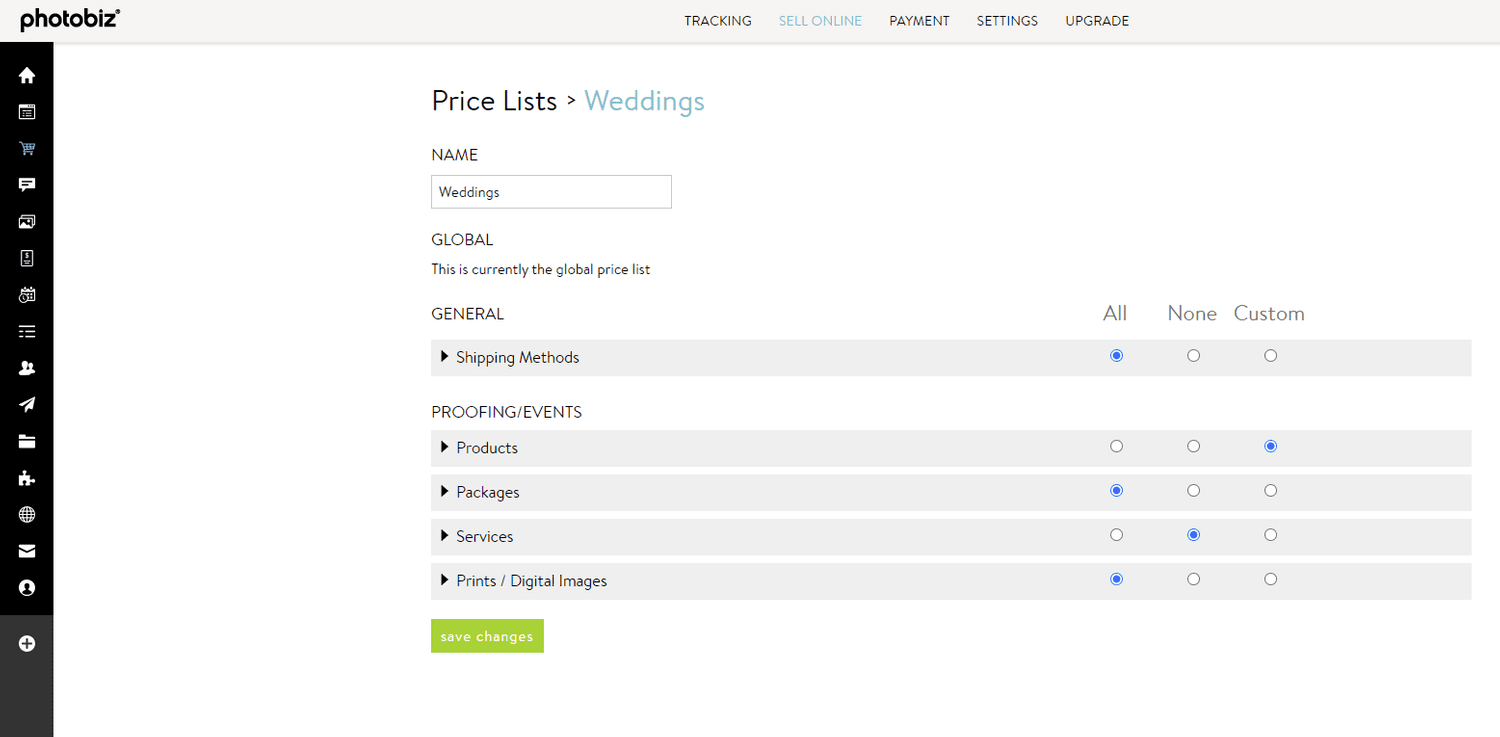Choose Custom for Packages
Image resolution: width=1500 pixels, height=737 pixels.
[x=1270, y=490]
